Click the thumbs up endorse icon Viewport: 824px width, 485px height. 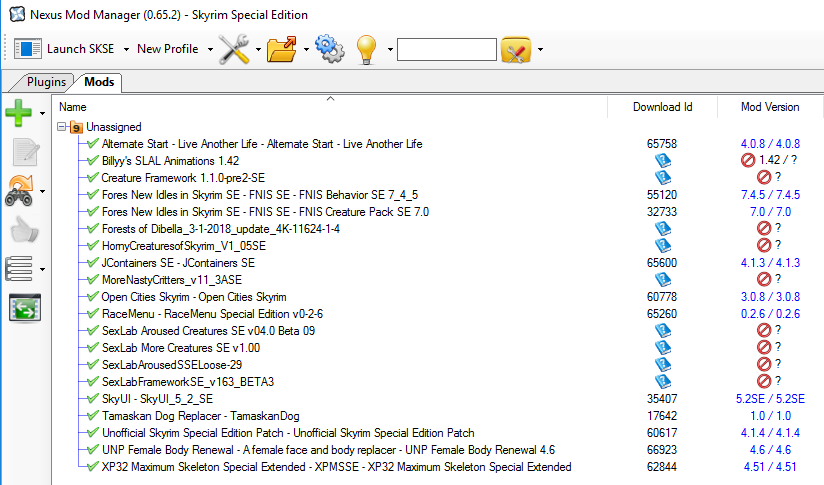tap(24, 230)
